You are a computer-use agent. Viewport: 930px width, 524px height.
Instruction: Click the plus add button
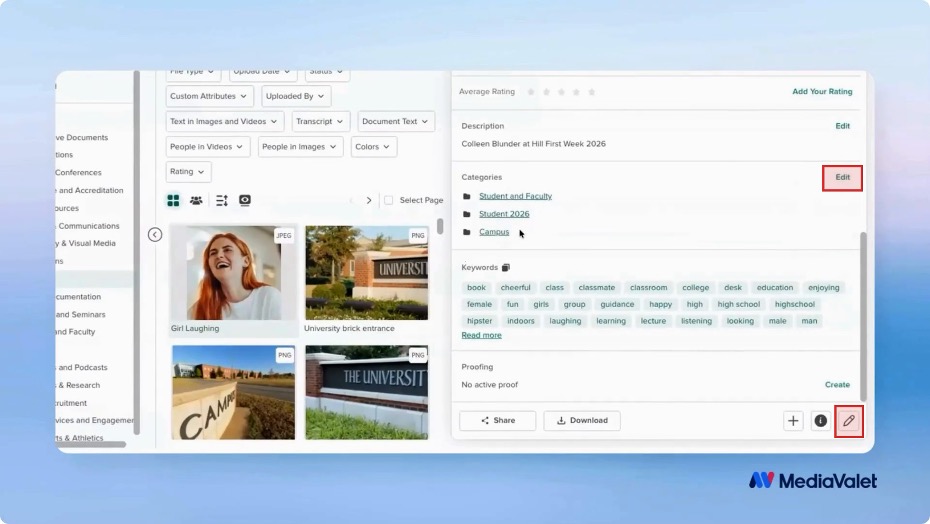tap(793, 421)
